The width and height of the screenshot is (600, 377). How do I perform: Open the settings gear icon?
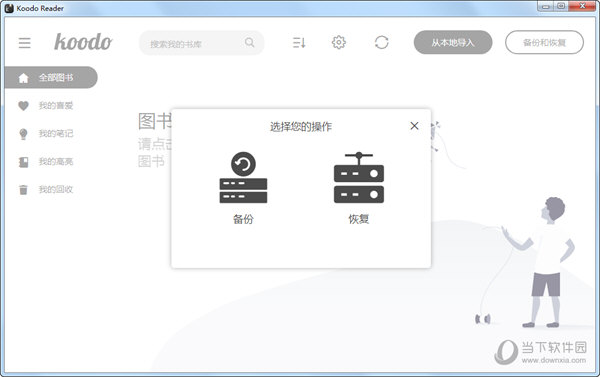coord(339,42)
